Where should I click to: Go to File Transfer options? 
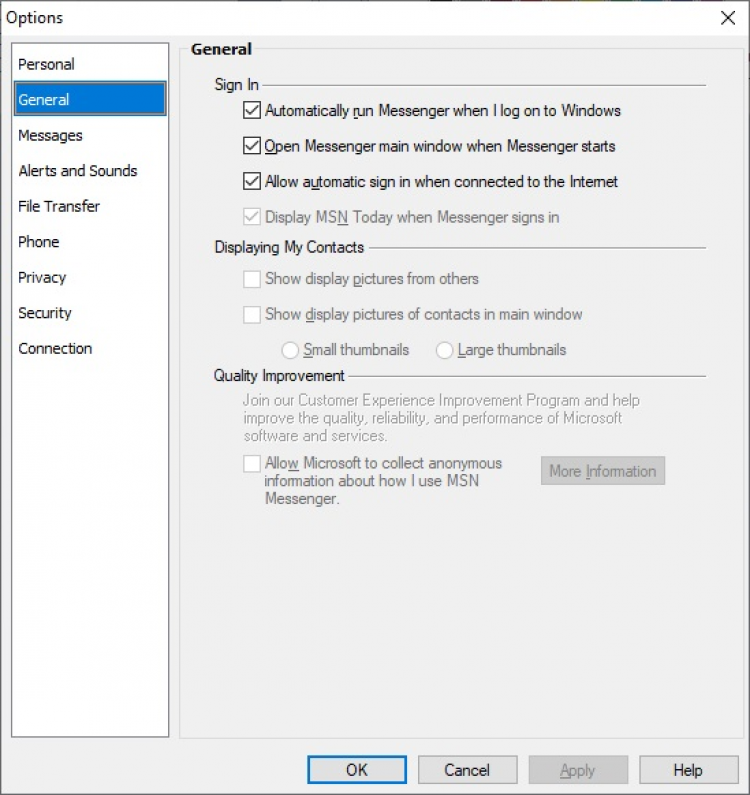click(x=90, y=206)
